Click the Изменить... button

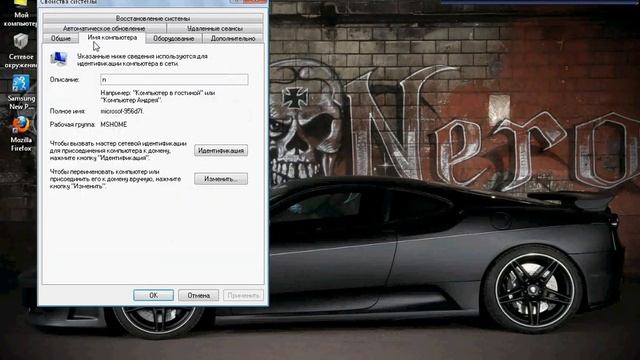click(x=221, y=179)
